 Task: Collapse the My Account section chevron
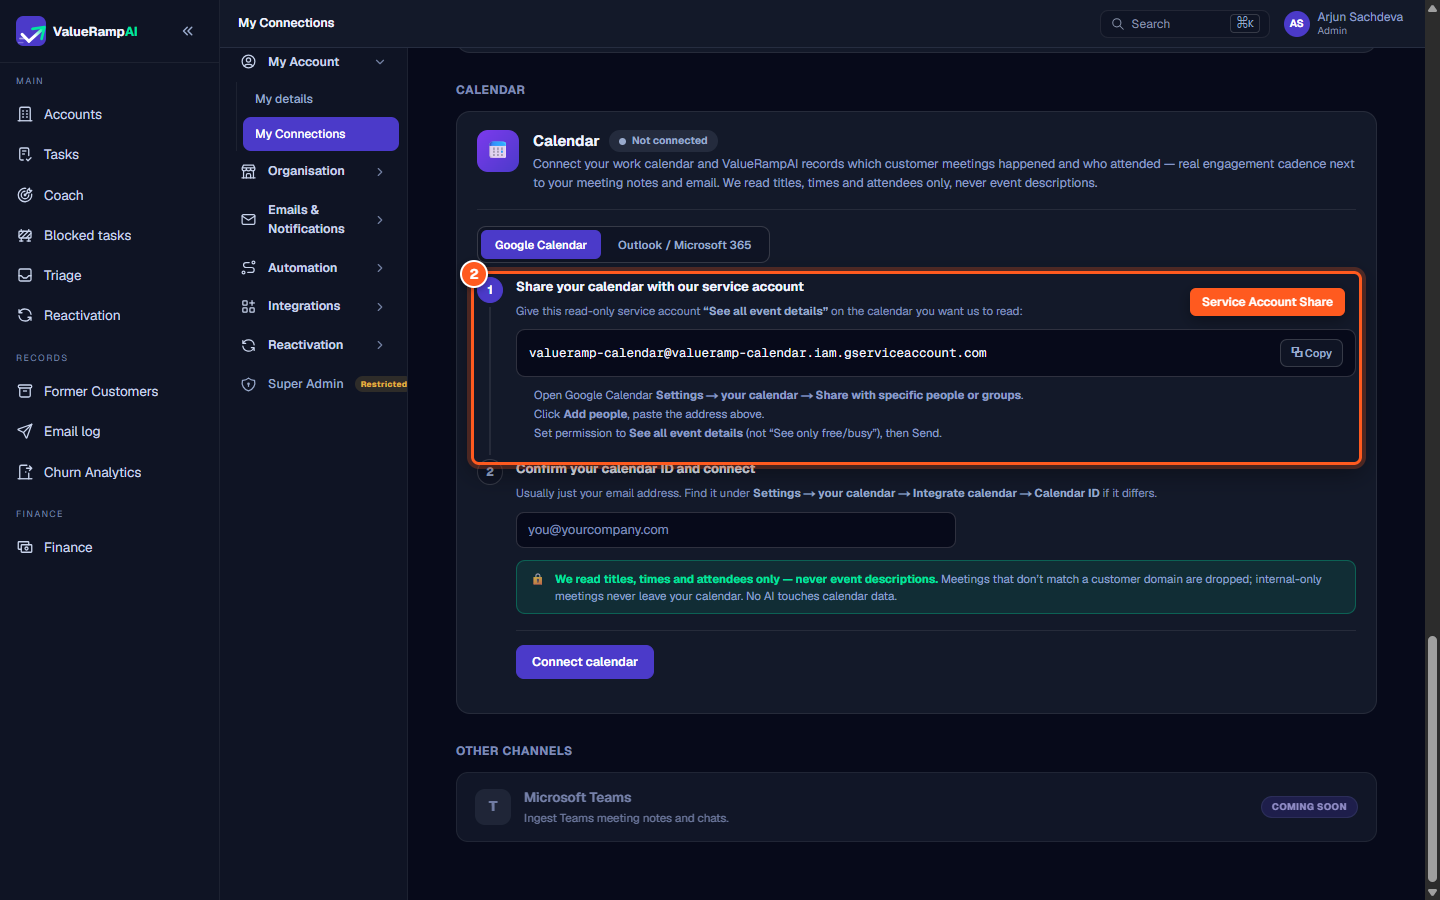380,62
